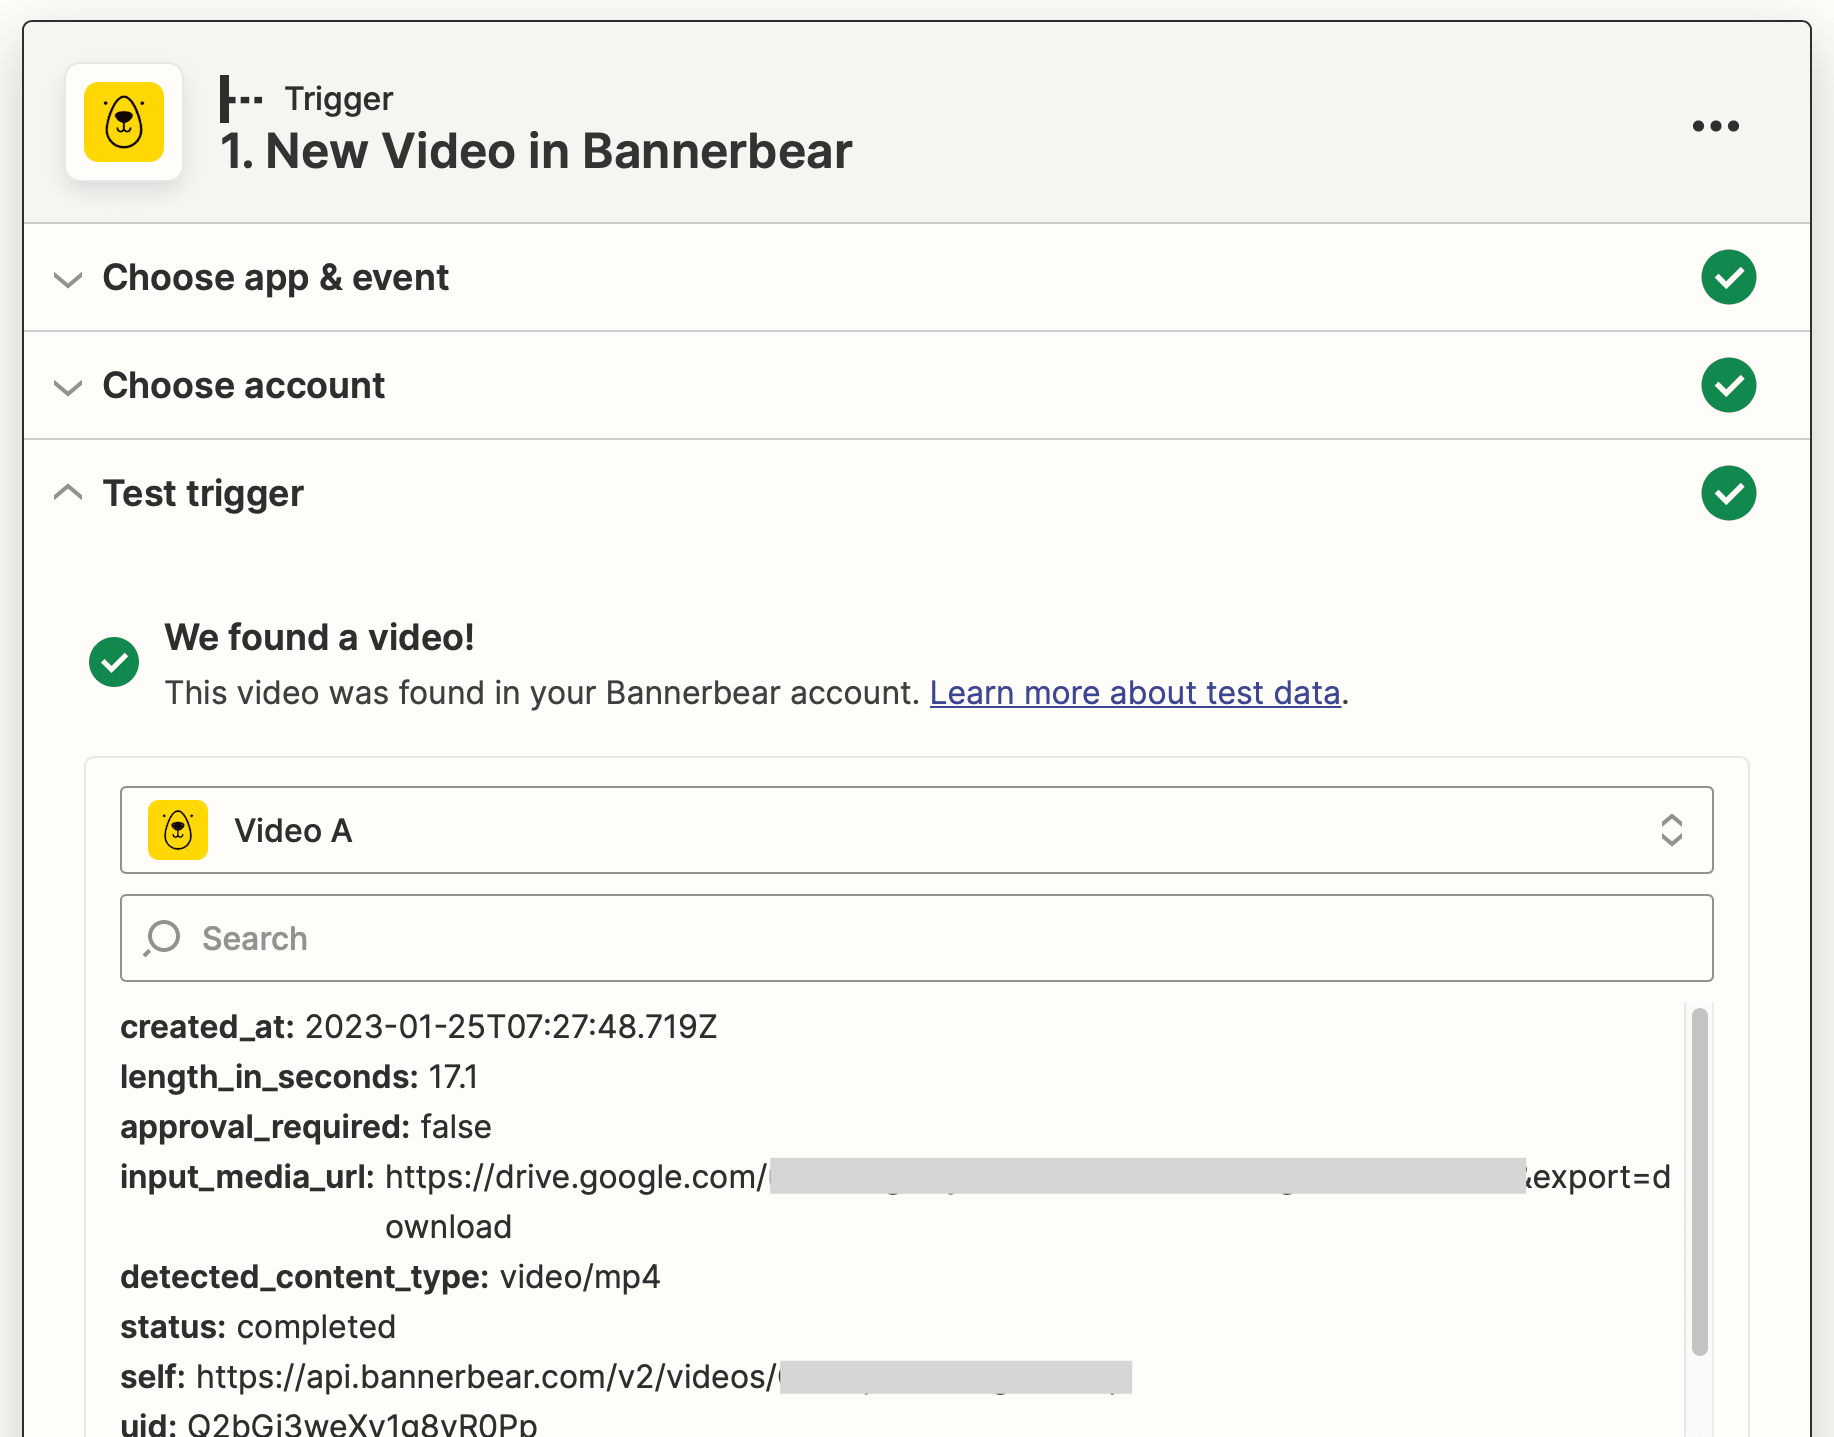Open the three-dot more options menu

(1716, 126)
